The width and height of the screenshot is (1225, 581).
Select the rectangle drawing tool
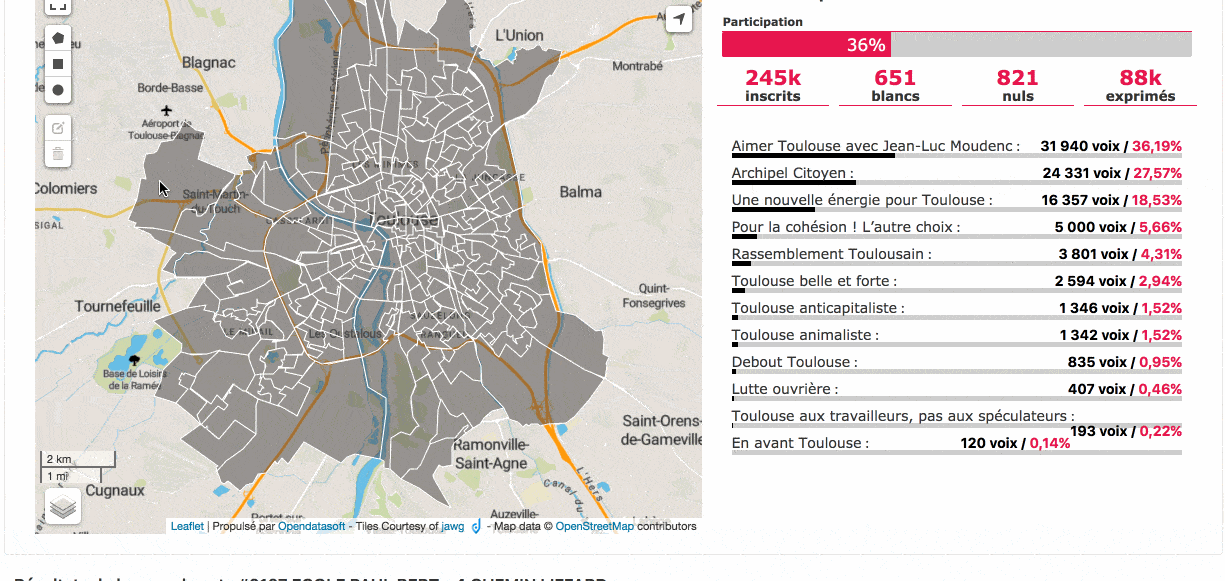58,64
